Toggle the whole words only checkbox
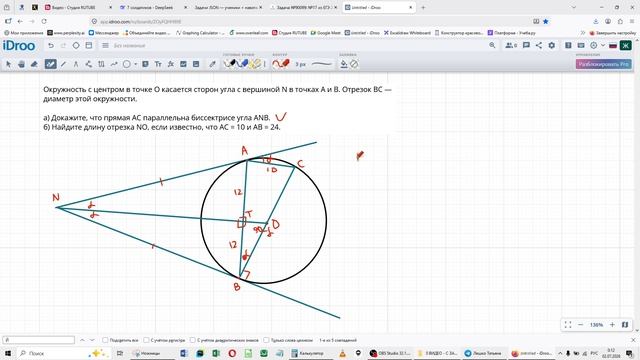The width and height of the screenshot is (640, 360). (x=266, y=340)
